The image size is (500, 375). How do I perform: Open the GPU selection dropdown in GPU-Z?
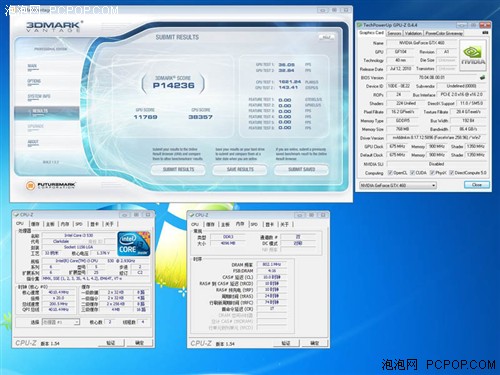(x=398, y=185)
